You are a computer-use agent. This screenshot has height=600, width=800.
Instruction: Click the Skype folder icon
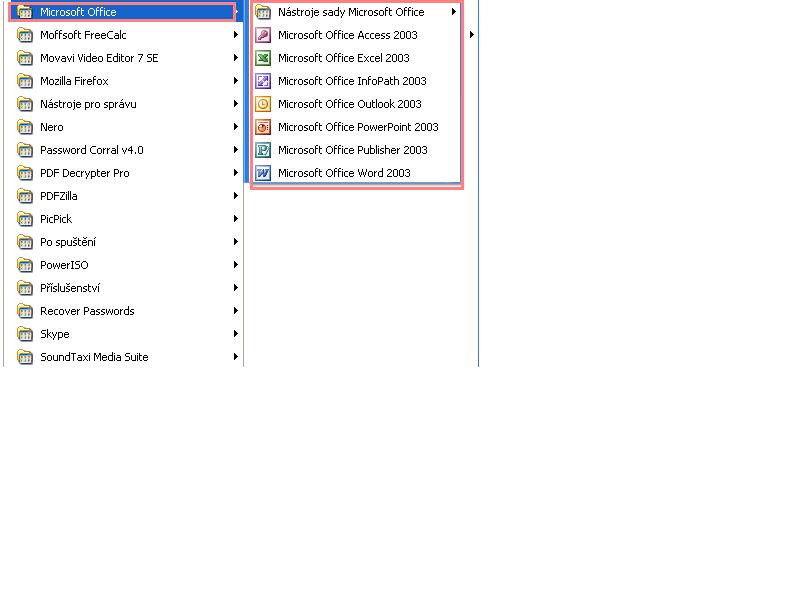(x=24, y=334)
